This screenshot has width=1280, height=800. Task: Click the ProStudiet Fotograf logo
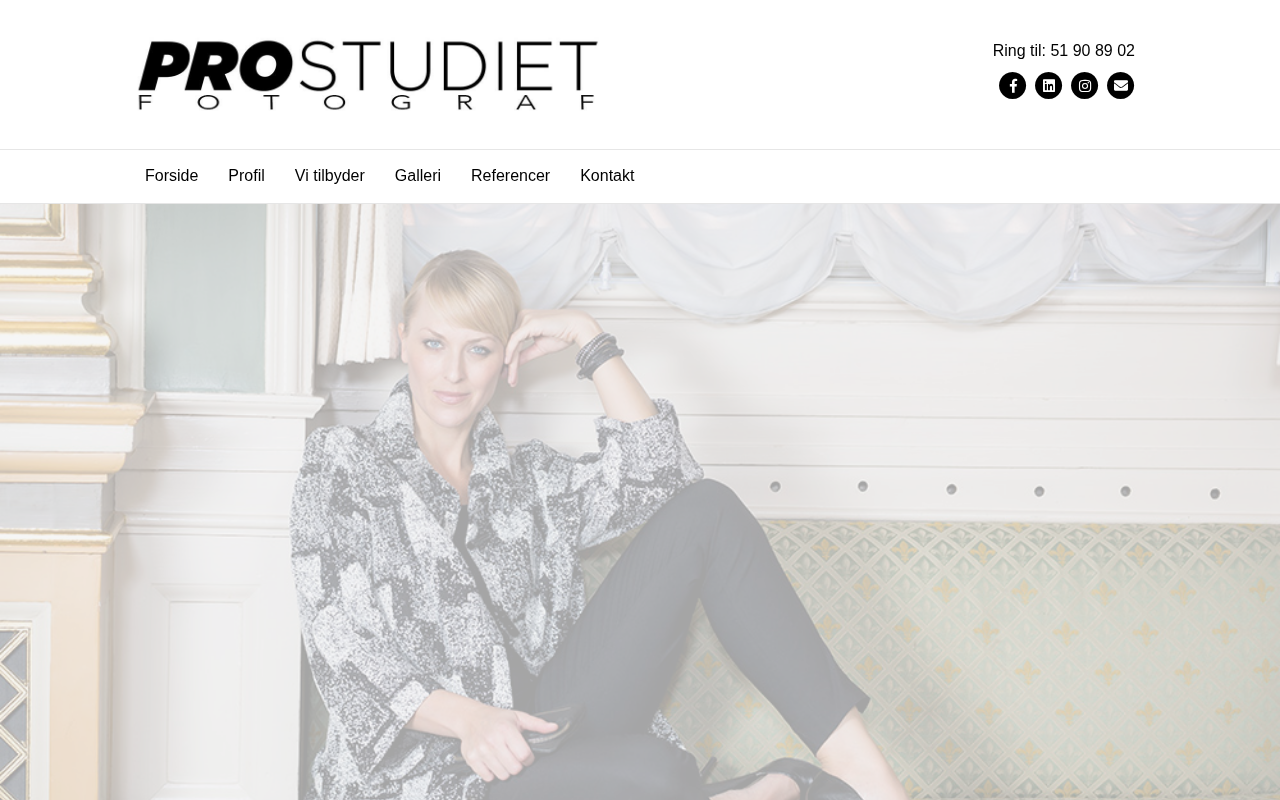coord(368,75)
